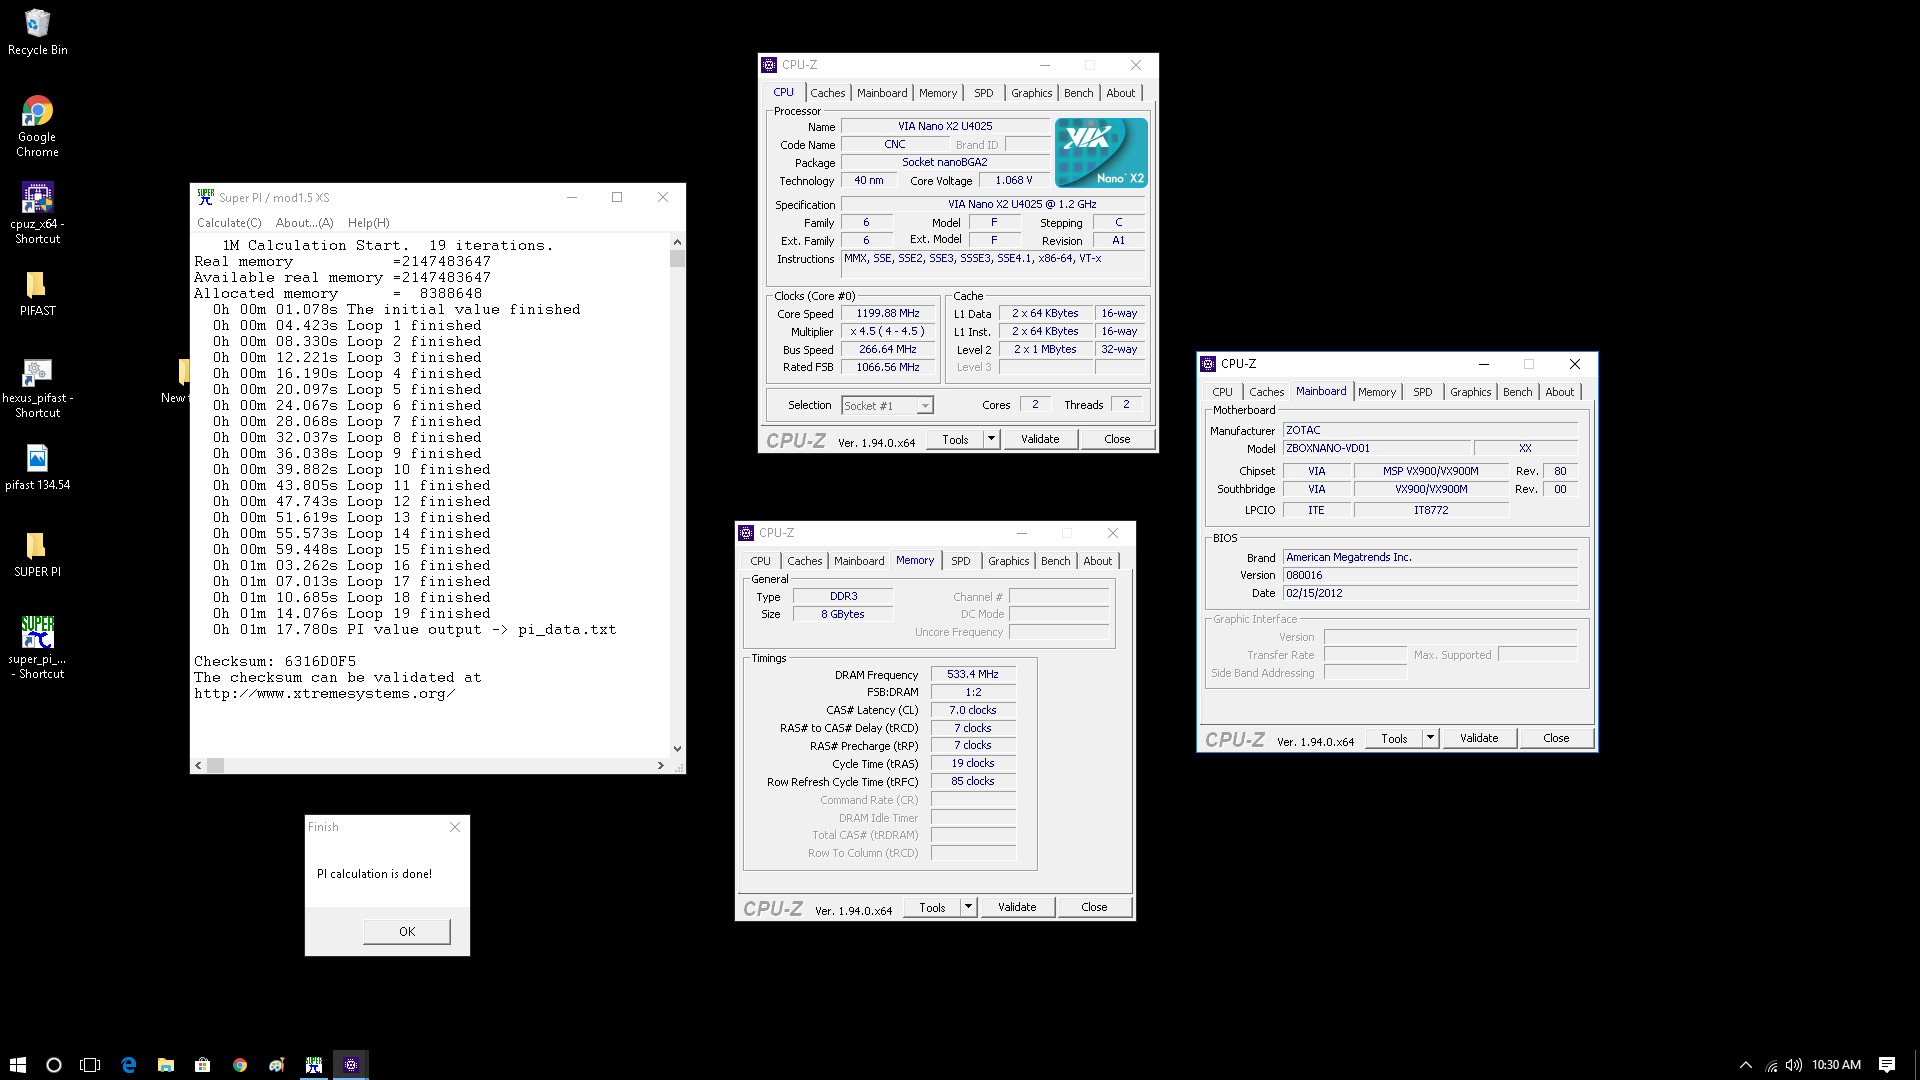Image resolution: width=1920 pixels, height=1080 pixels.
Task: Open the About...(A) menu in Super PI
Action: pos(304,223)
